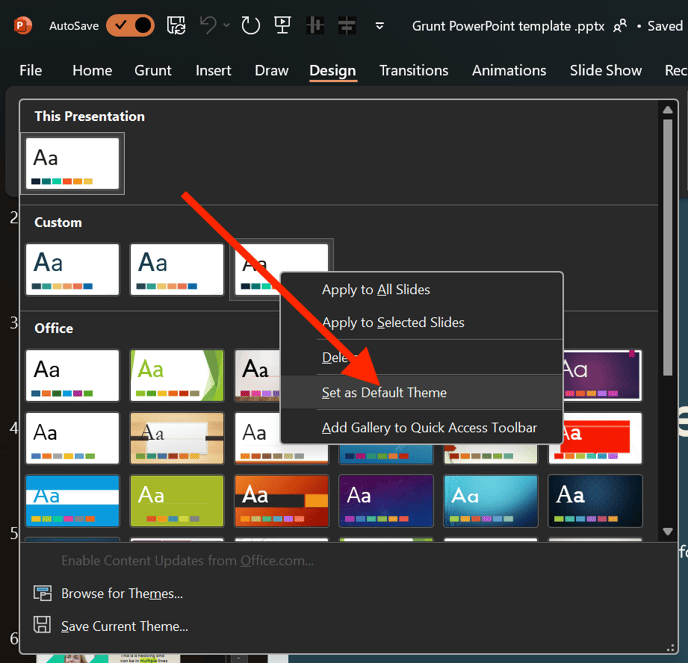Open the Undo history dropdown arrow

point(226,25)
